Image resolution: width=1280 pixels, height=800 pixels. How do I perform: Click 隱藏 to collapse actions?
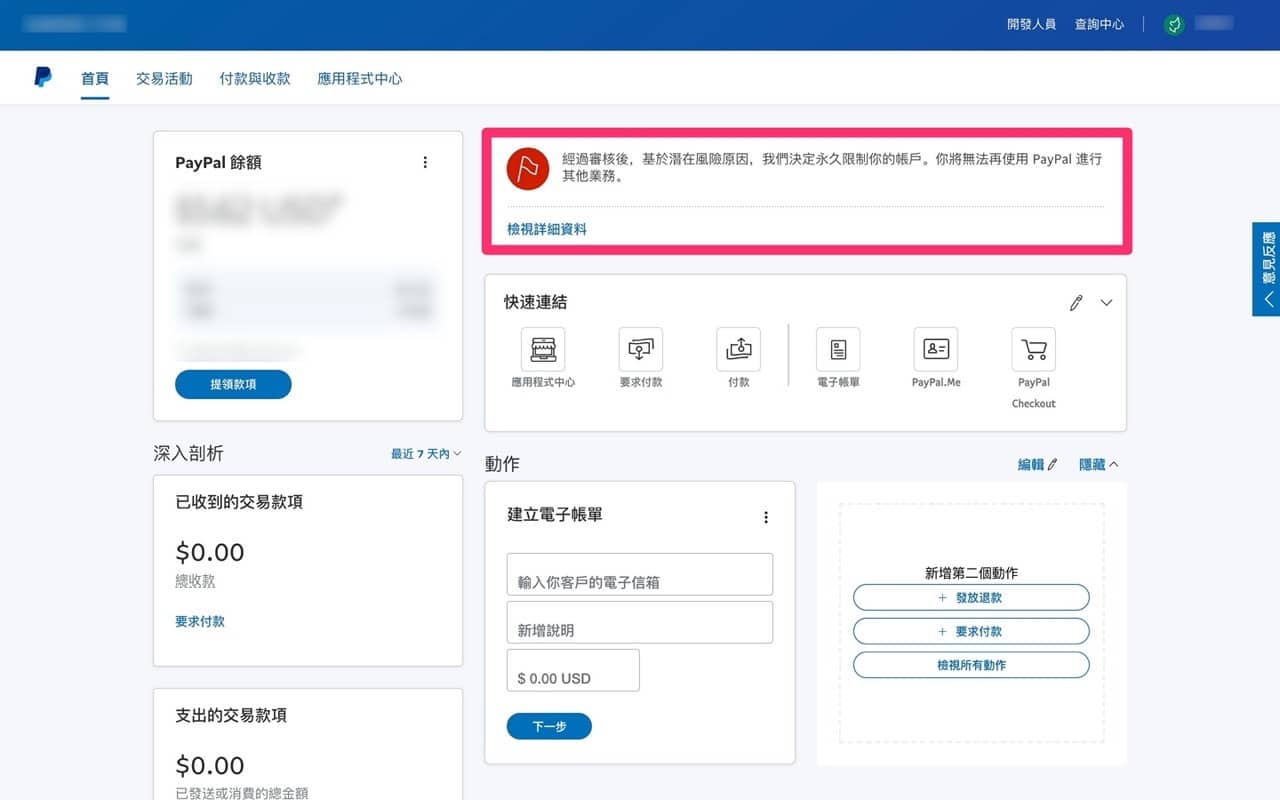point(1099,464)
